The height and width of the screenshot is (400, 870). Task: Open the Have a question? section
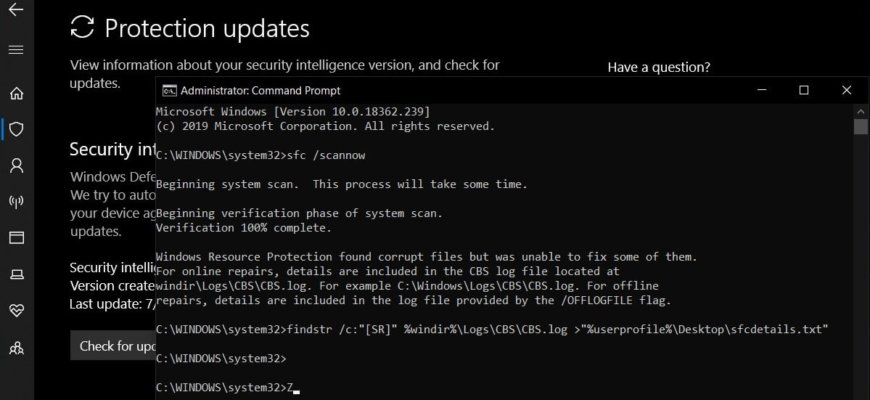(x=659, y=68)
